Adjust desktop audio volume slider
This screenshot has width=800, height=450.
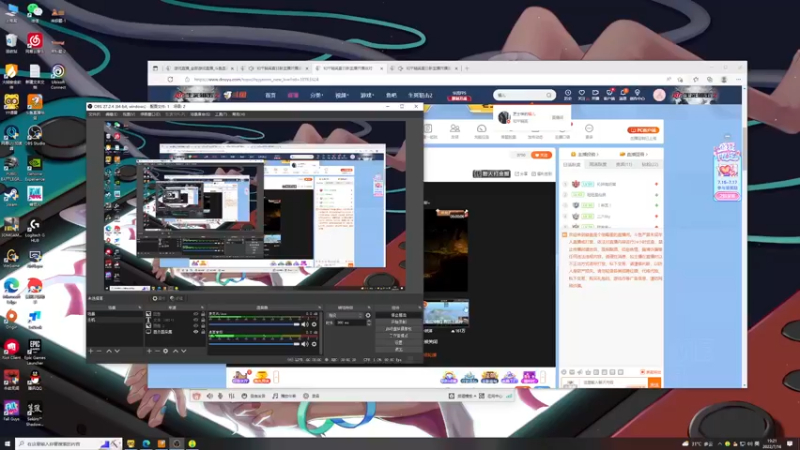pyautogui.click(x=255, y=344)
